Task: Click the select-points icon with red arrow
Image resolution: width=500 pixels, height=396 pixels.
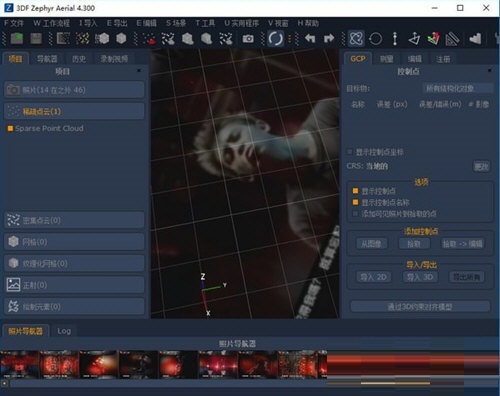Action: pyautogui.click(x=149, y=39)
